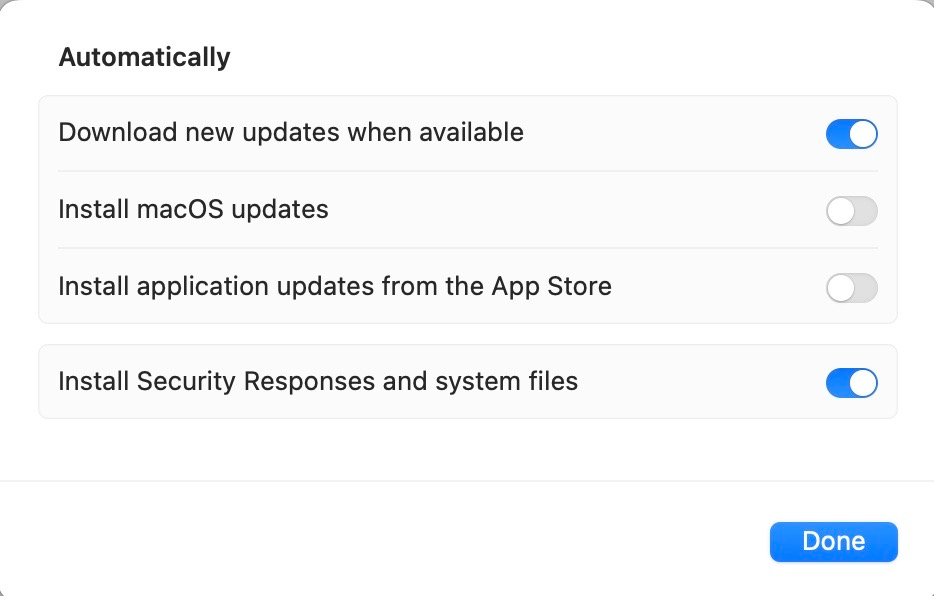Click the gray track of App Store switch

click(866, 288)
